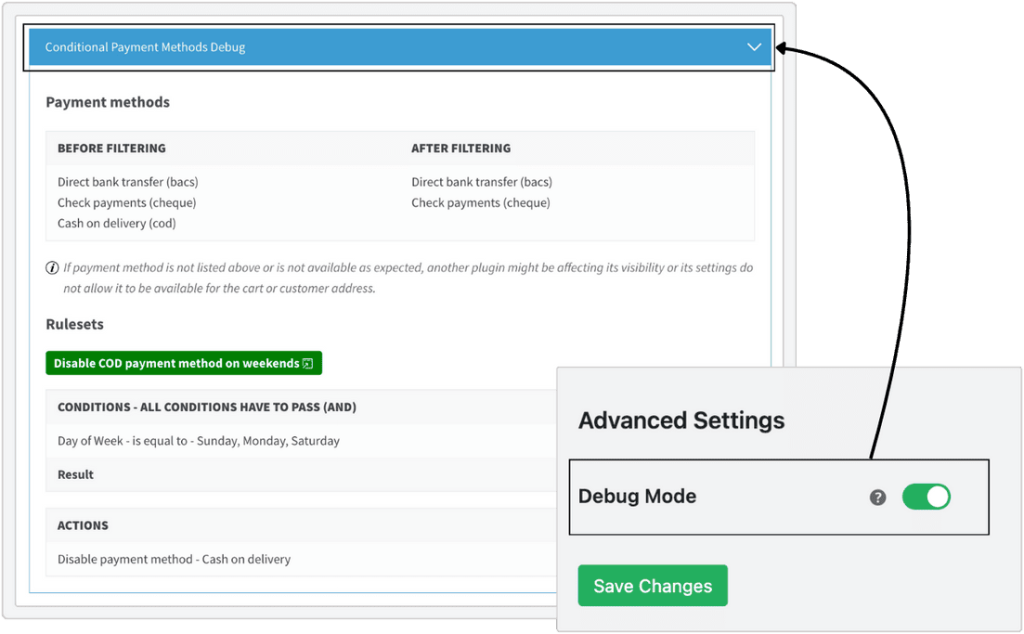The image size is (1024, 634).
Task: Open the Disable COD payment method on weekends ruleset
Action: (184, 363)
